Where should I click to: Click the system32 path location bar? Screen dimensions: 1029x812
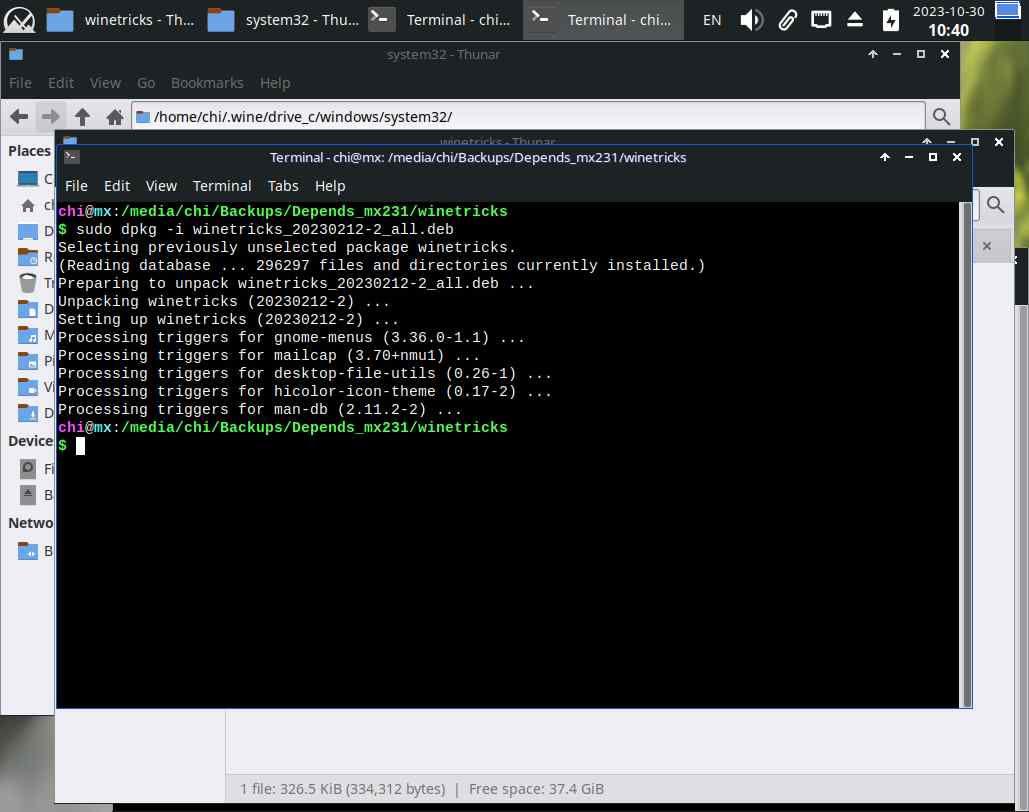tap(528, 117)
